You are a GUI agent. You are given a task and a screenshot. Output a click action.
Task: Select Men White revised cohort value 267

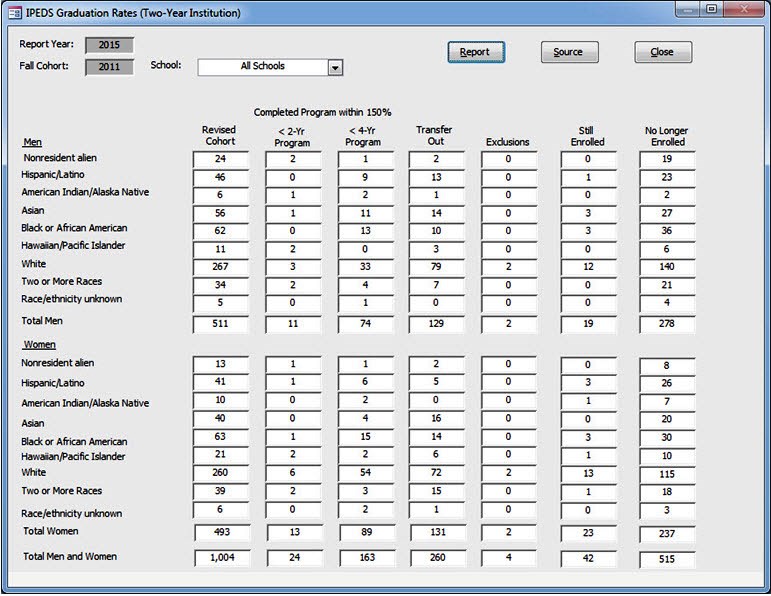[220, 267]
